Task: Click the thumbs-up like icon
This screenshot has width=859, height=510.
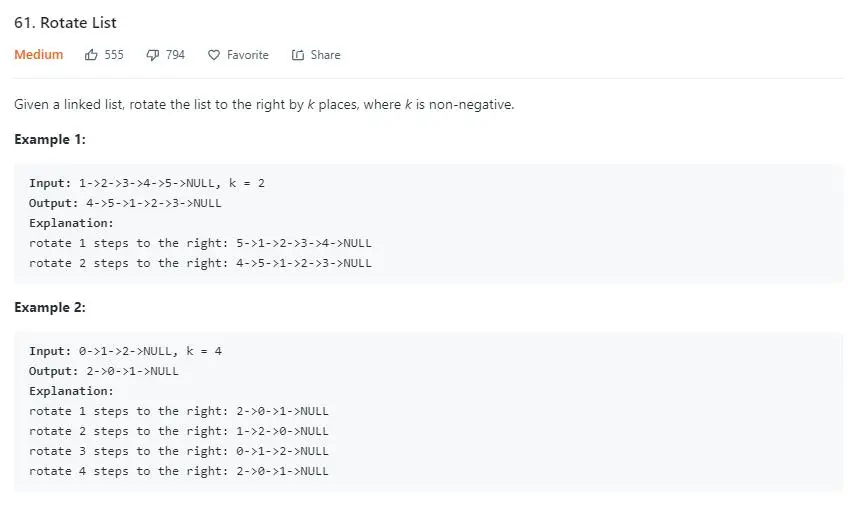Action: click(x=91, y=55)
